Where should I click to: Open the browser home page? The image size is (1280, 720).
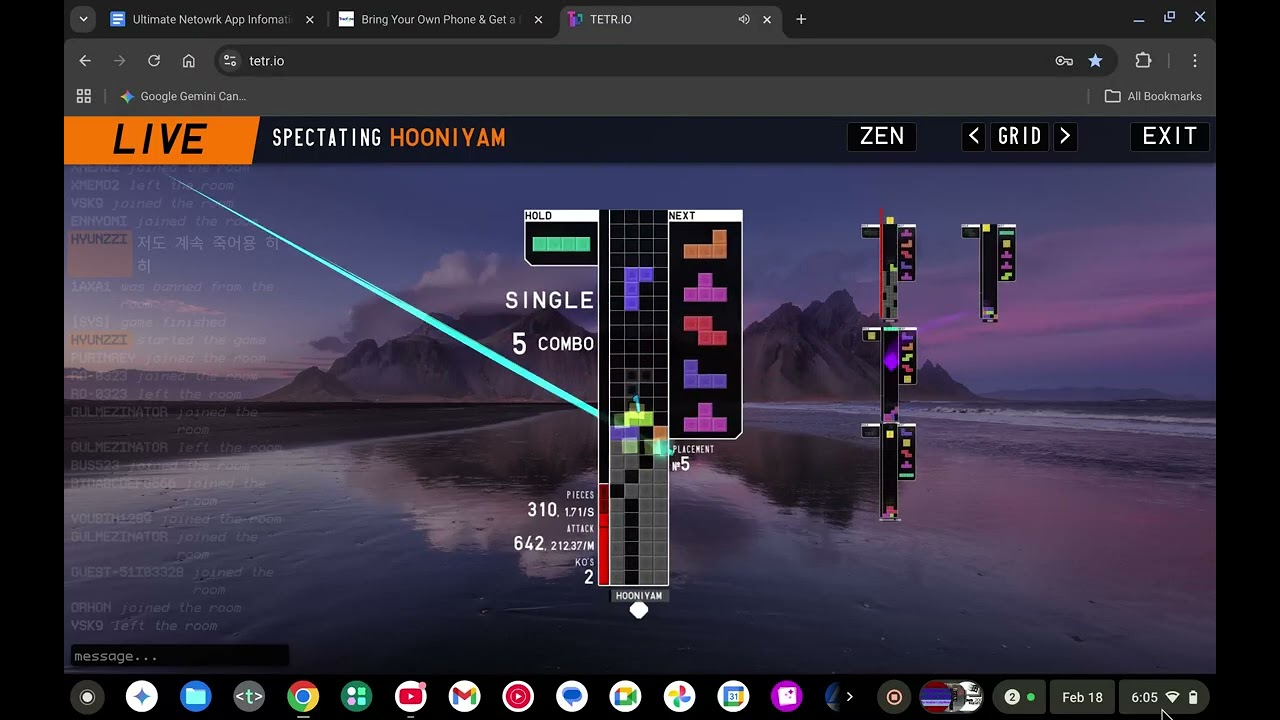[x=188, y=61]
